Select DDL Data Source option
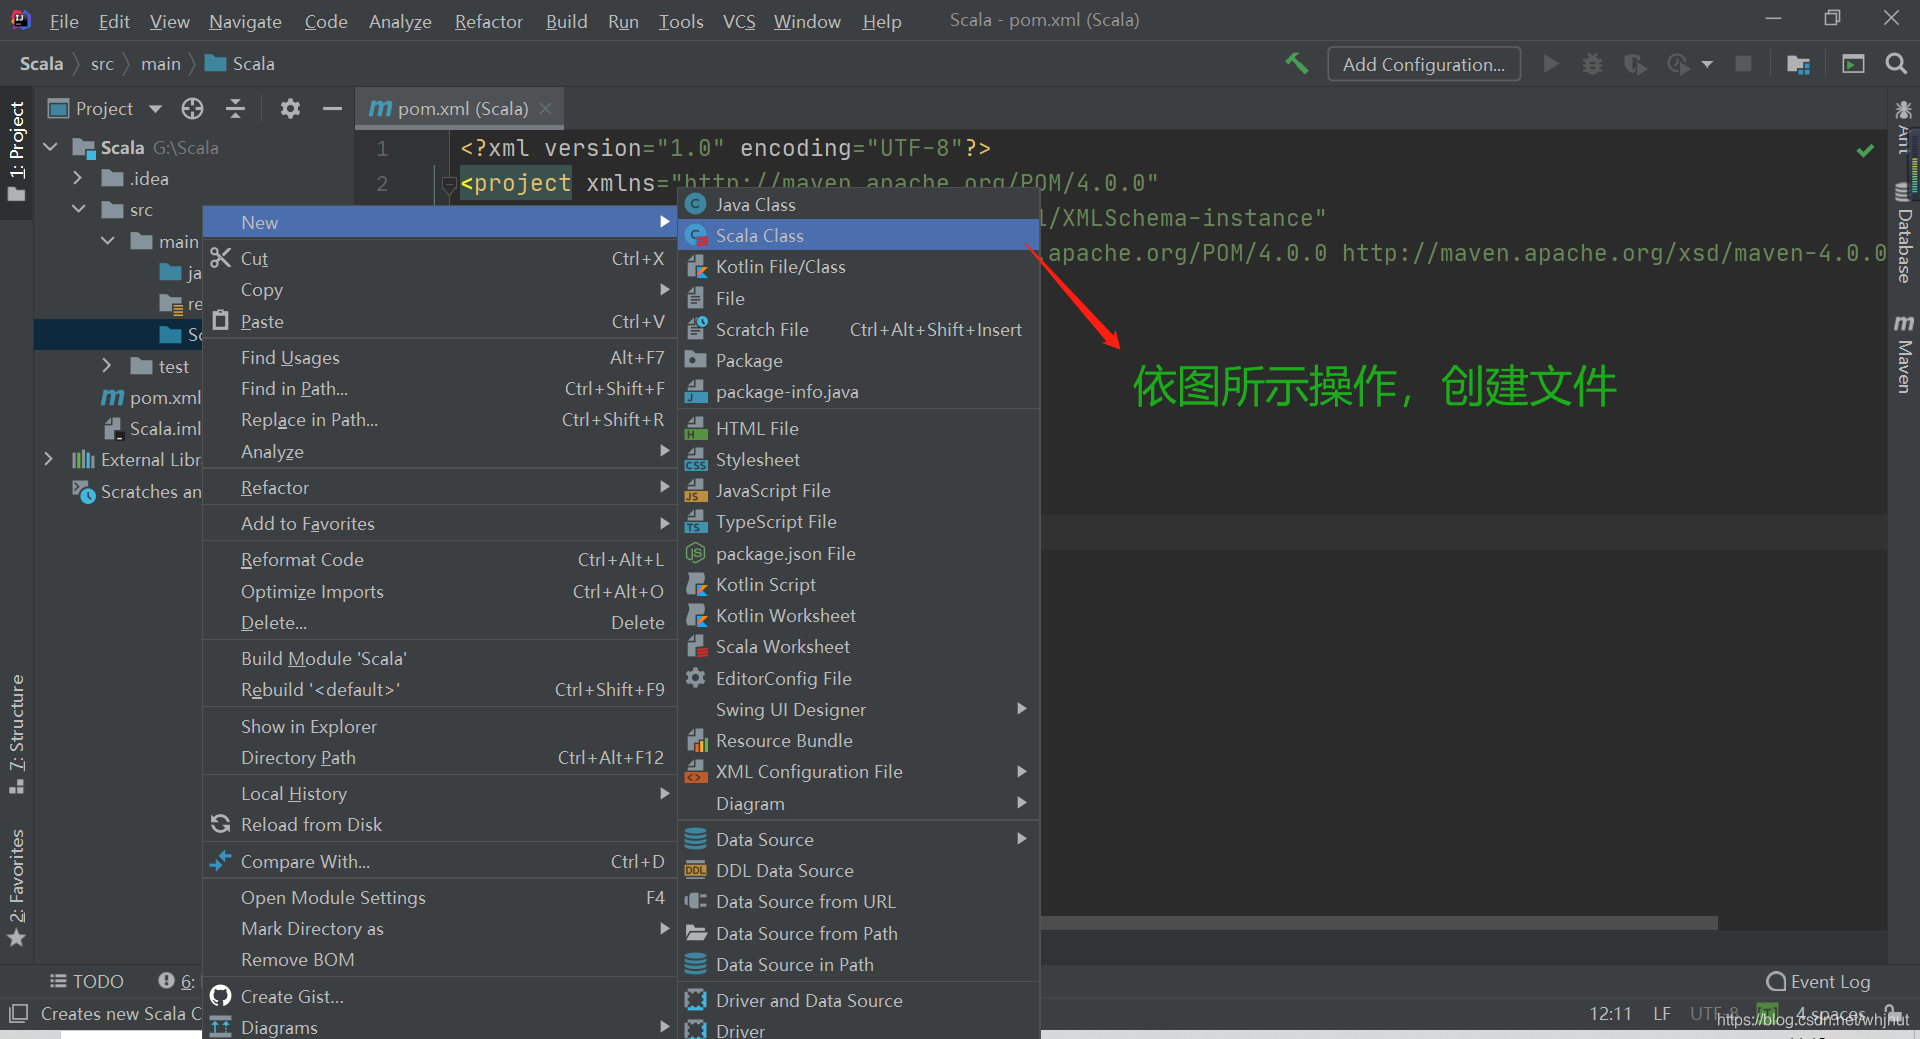The height and width of the screenshot is (1039, 1920). click(x=858, y=870)
